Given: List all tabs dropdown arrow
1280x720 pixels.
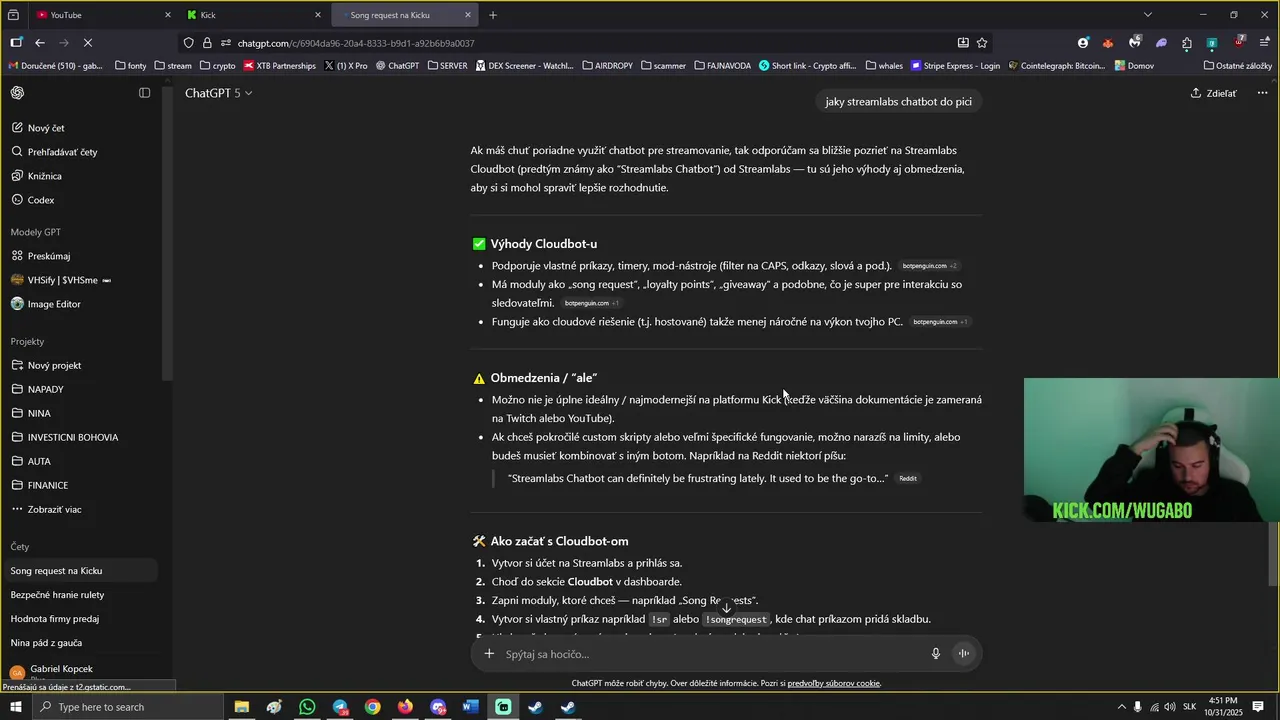Looking at the screenshot, I should (x=1148, y=15).
